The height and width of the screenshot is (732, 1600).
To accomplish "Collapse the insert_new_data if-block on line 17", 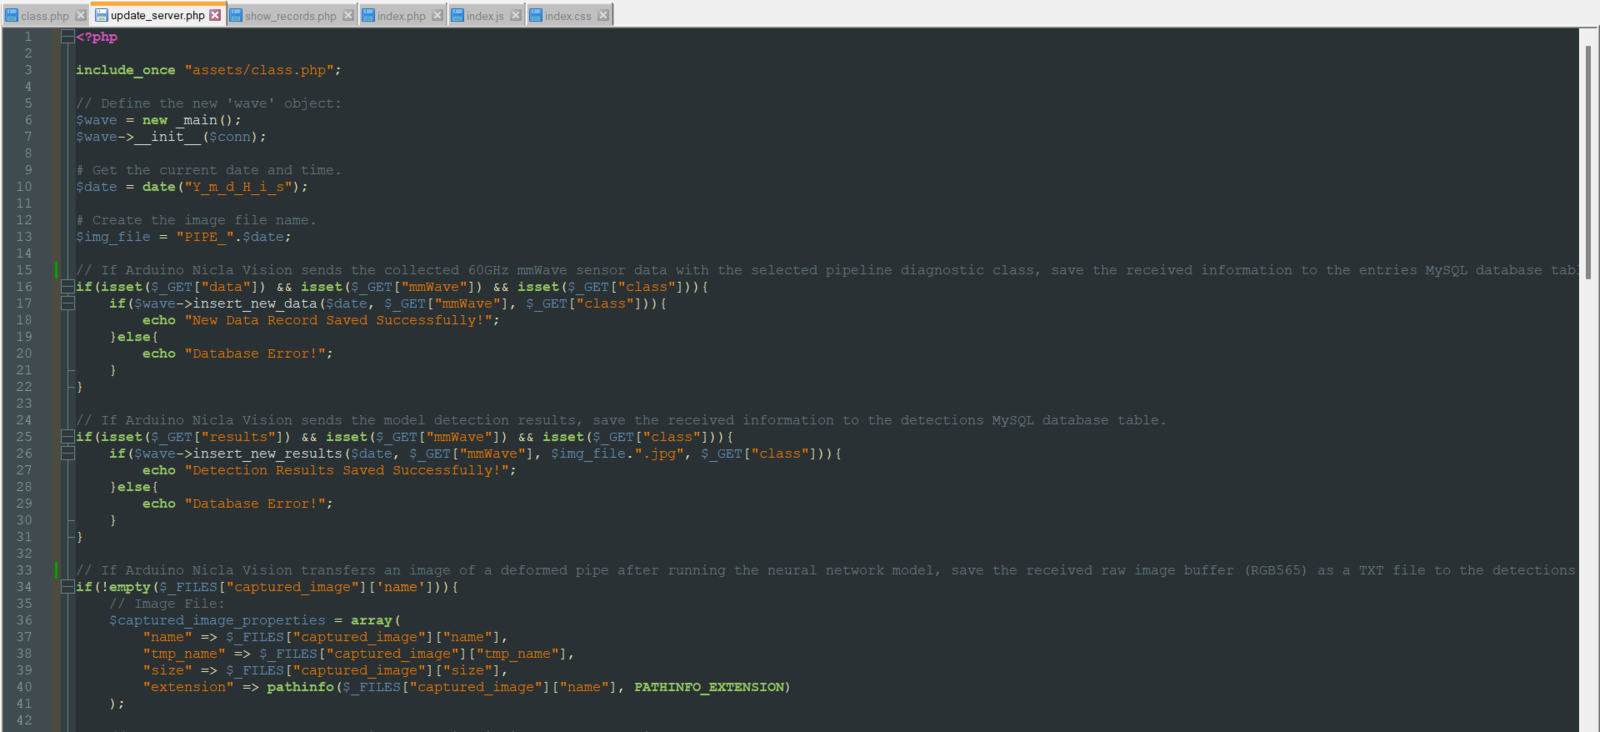I will (x=67, y=304).
